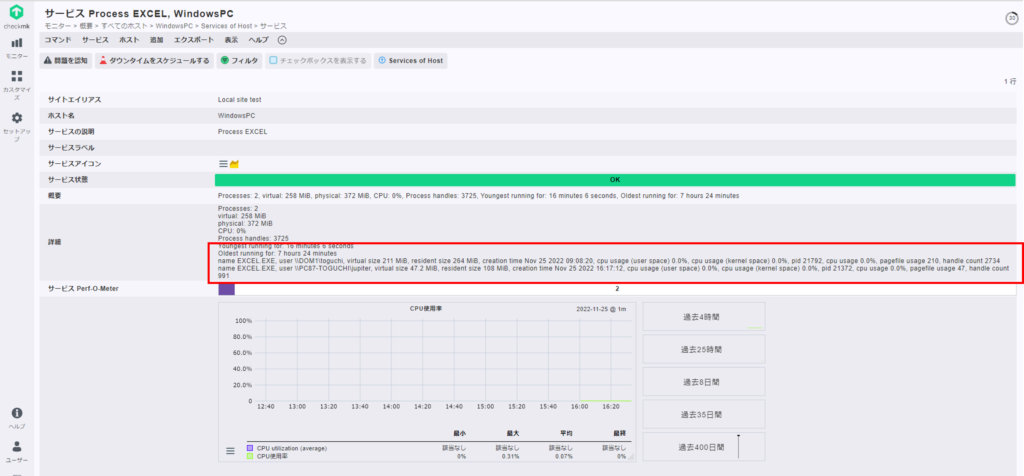Open the モニター sidebar menu
Image resolution: width=1024 pixels, height=476 pixels.
[17, 48]
